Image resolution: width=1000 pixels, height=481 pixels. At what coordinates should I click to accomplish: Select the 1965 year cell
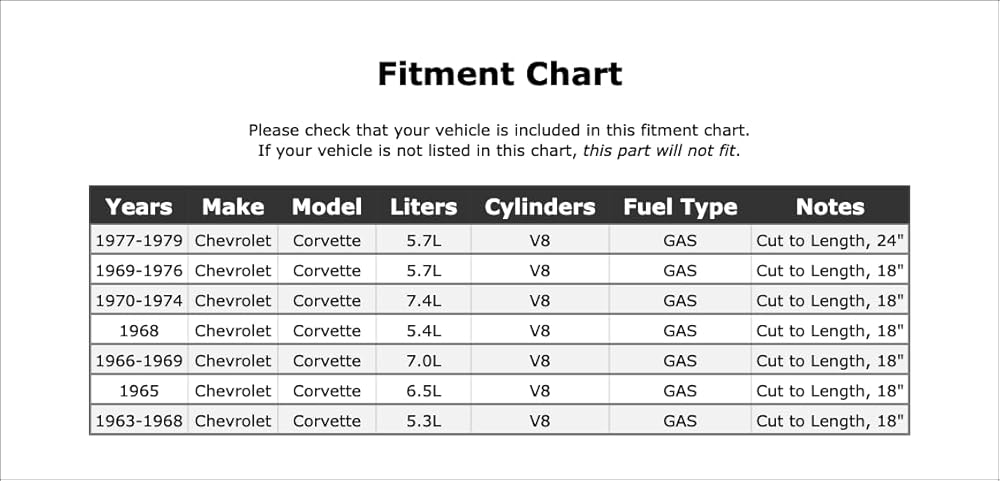(139, 390)
